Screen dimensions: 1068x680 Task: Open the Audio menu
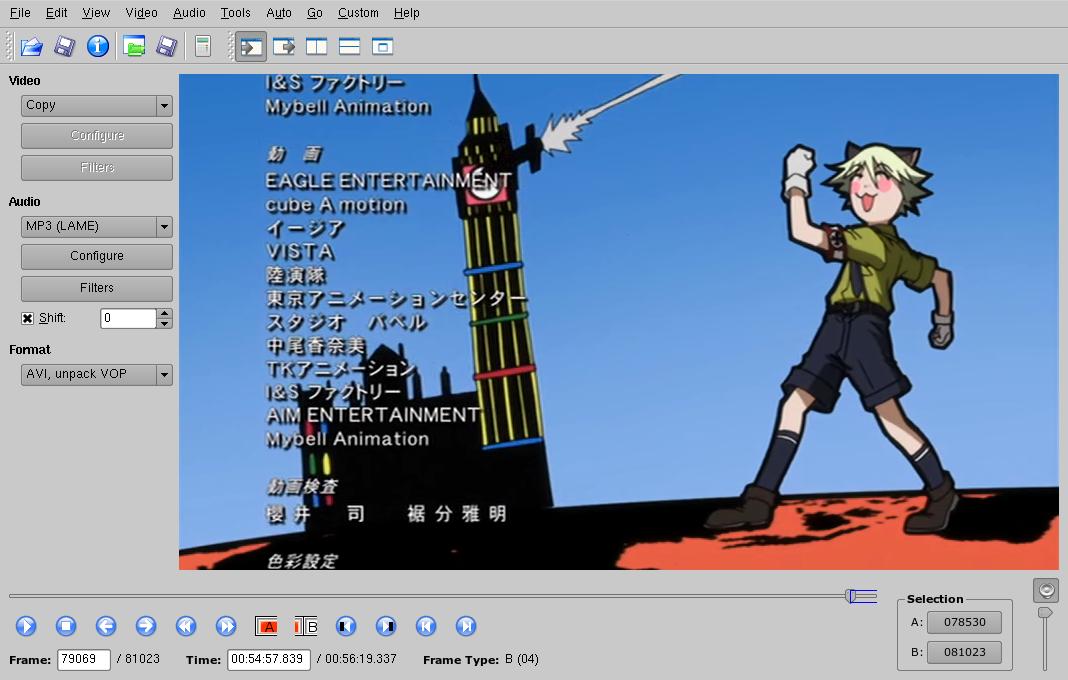click(x=189, y=13)
